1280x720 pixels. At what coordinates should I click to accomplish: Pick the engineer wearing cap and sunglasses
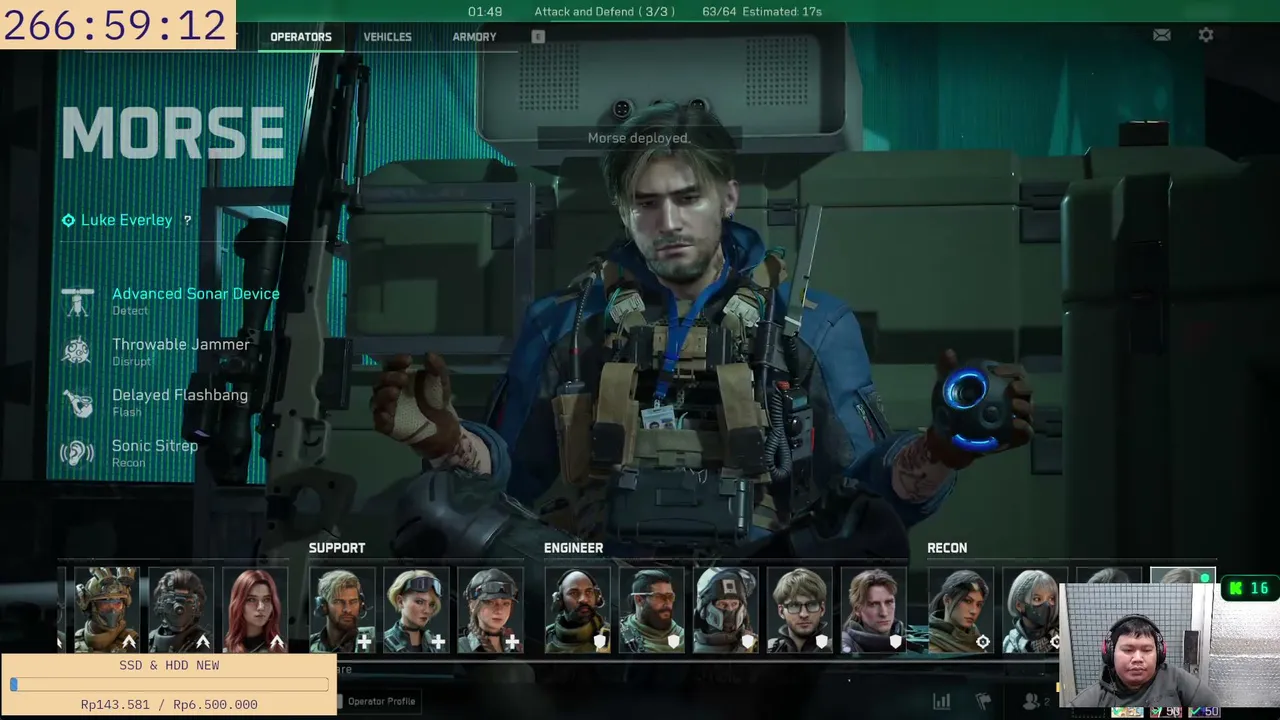click(651, 610)
